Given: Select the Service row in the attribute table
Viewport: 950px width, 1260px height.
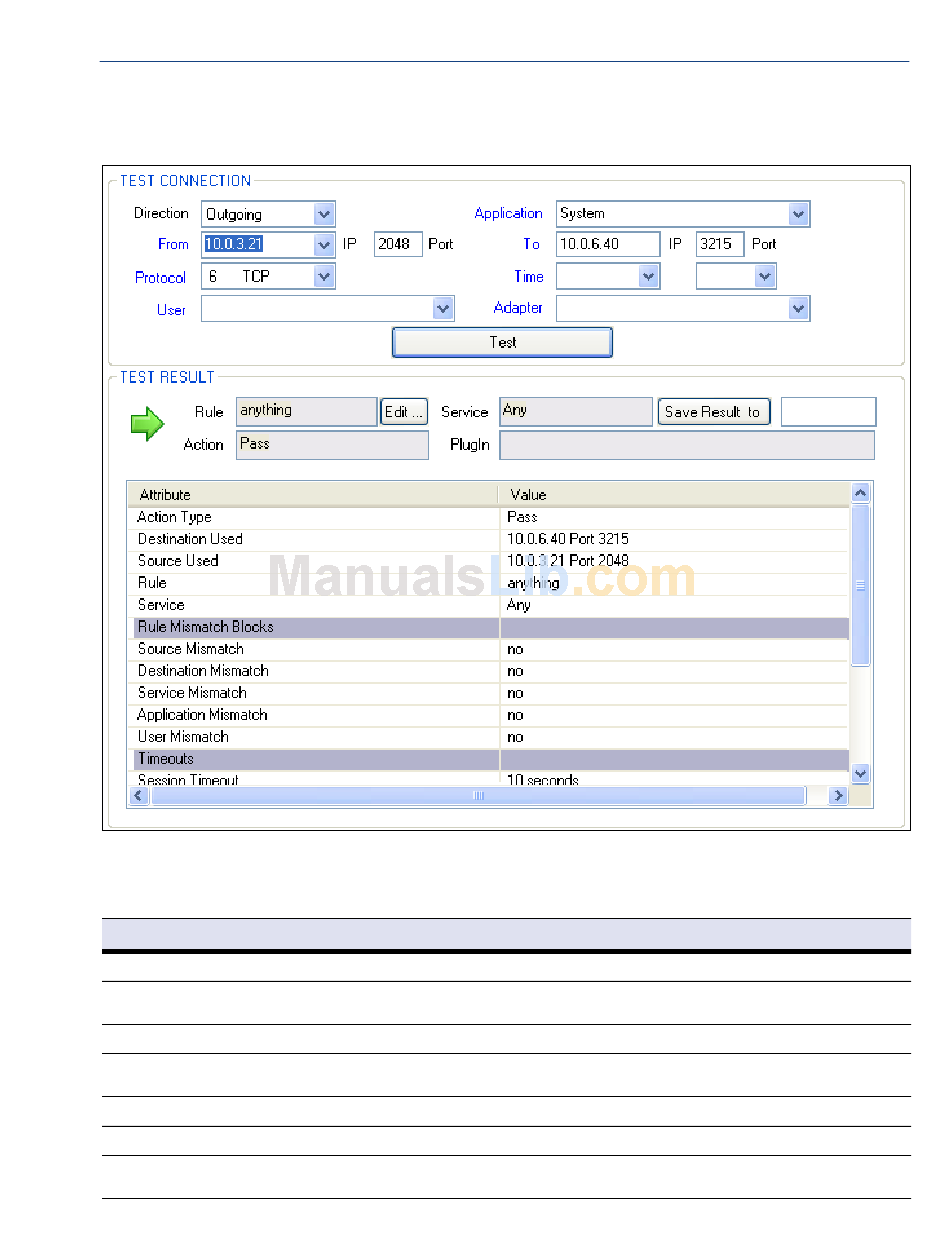Looking at the screenshot, I should pos(488,605).
